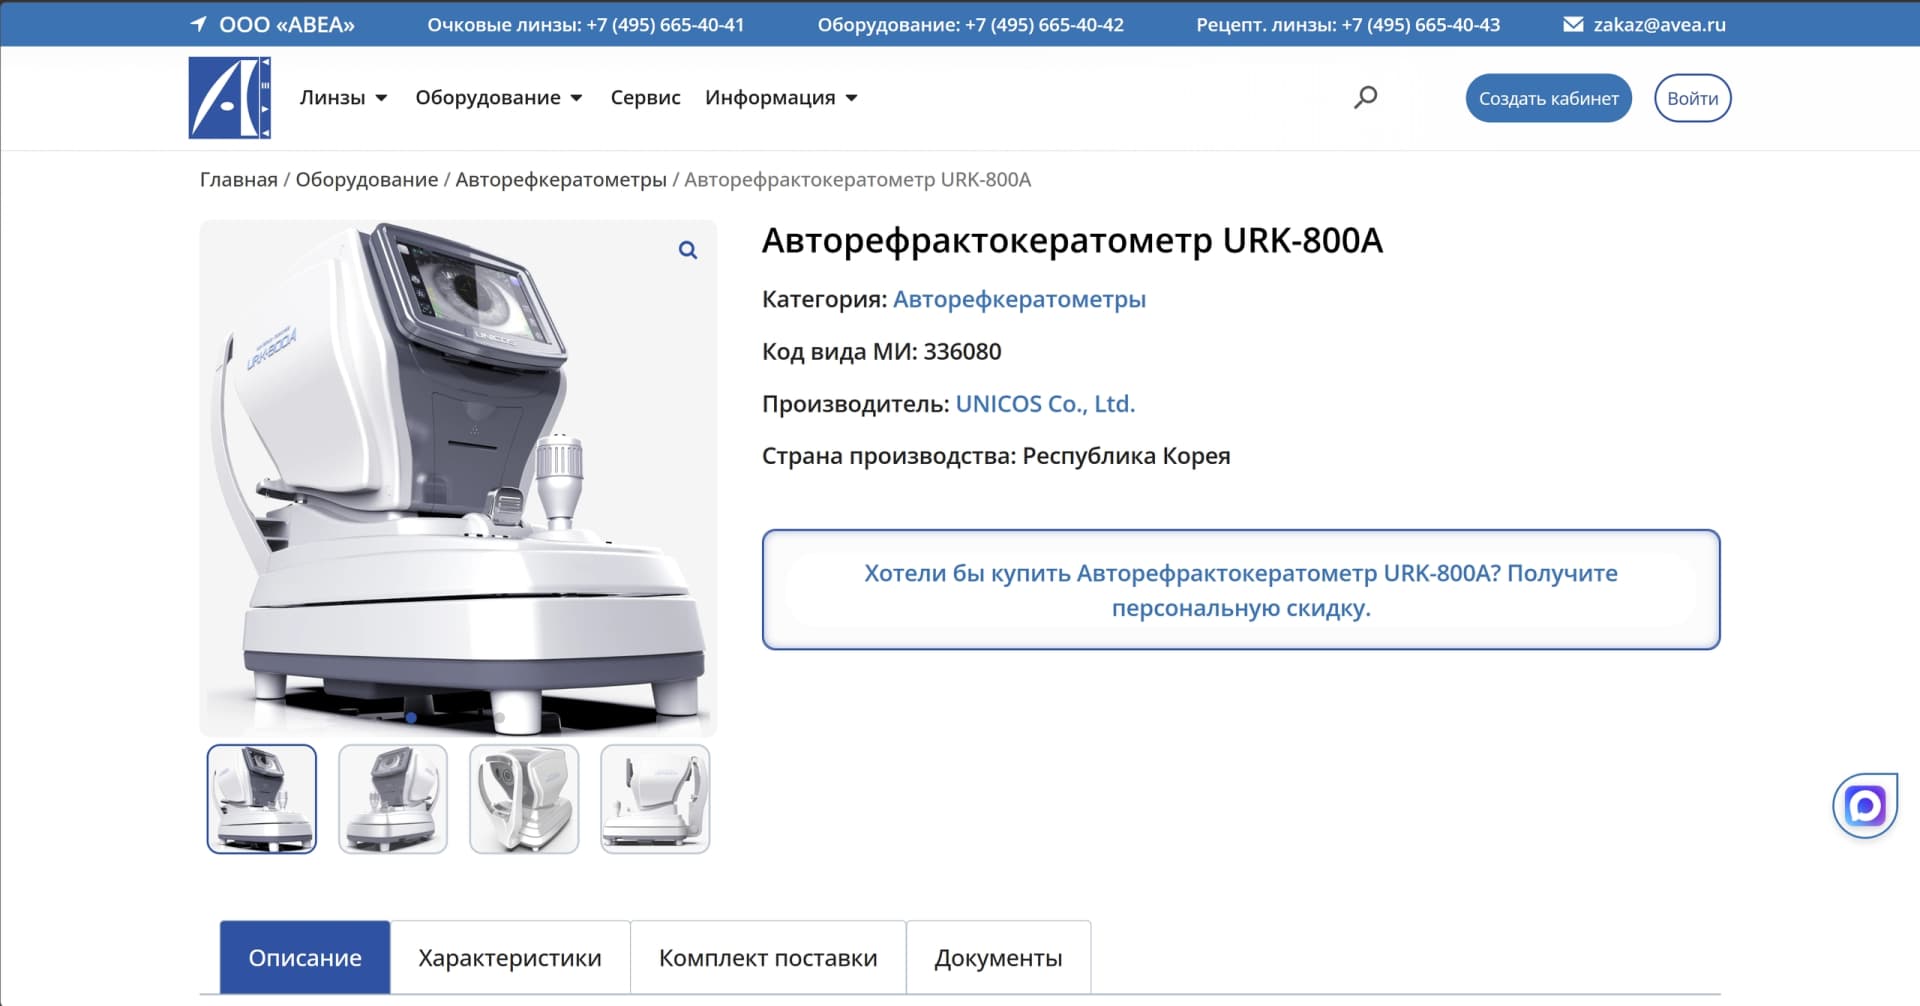Click the prescription lenses phone number +7 (495) 665-40-43
This screenshot has height=1006, width=1920.
click(x=1421, y=24)
